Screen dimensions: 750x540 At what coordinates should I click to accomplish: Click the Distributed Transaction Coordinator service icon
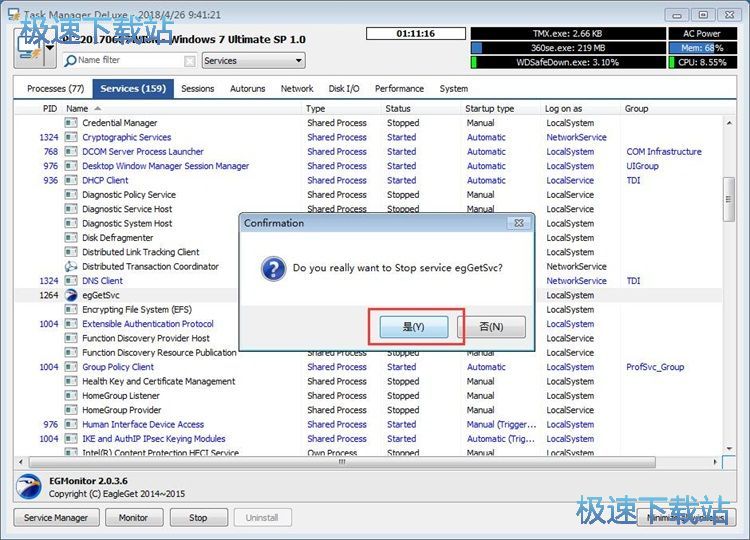[71, 267]
